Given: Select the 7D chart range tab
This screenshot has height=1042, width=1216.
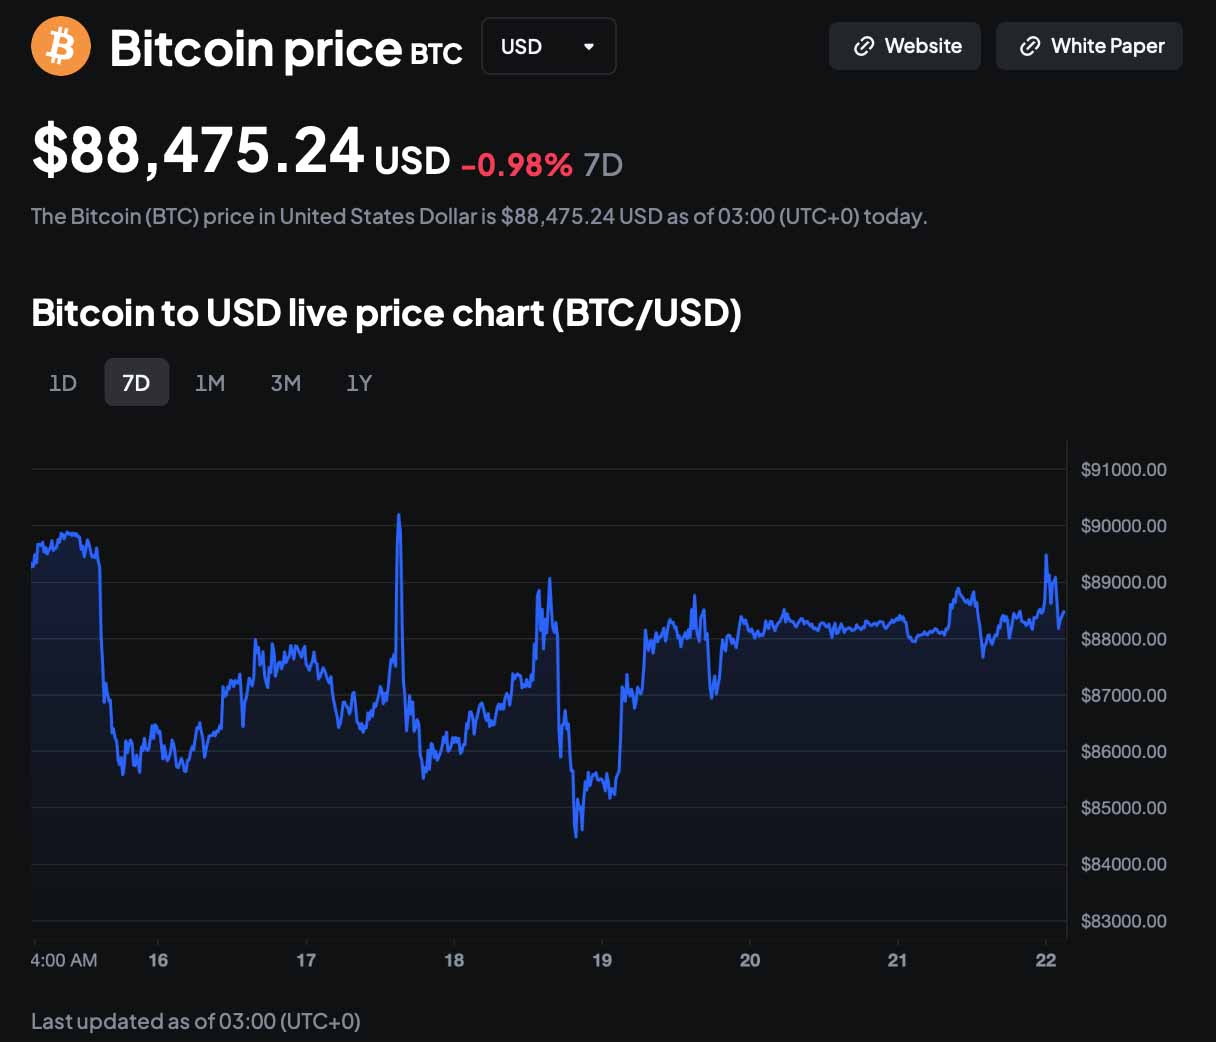Looking at the screenshot, I should coord(136,383).
